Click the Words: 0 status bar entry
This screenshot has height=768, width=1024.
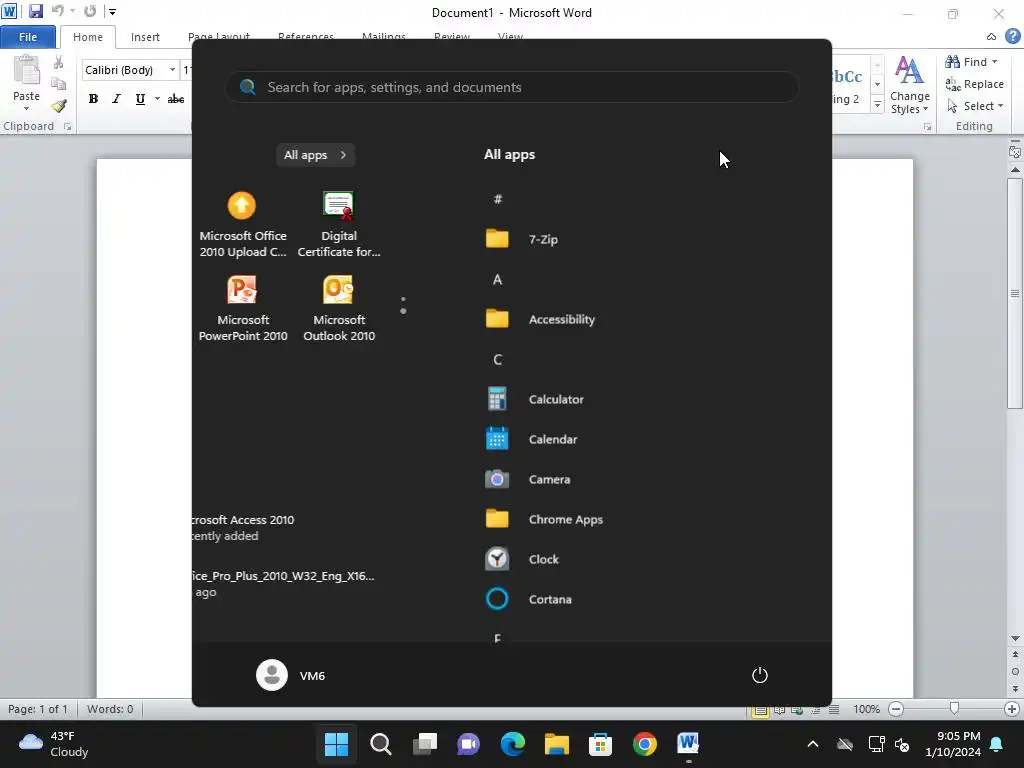tap(110, 709)
